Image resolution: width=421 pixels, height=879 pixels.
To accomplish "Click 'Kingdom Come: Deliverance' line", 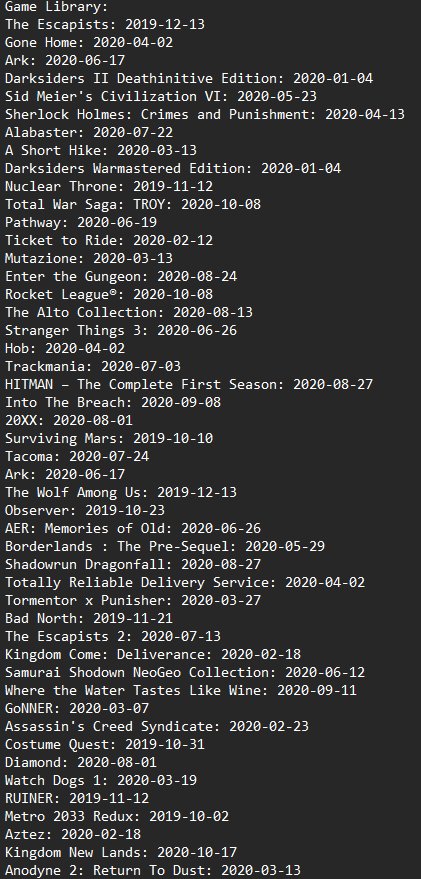I will (x=153, y=654).
